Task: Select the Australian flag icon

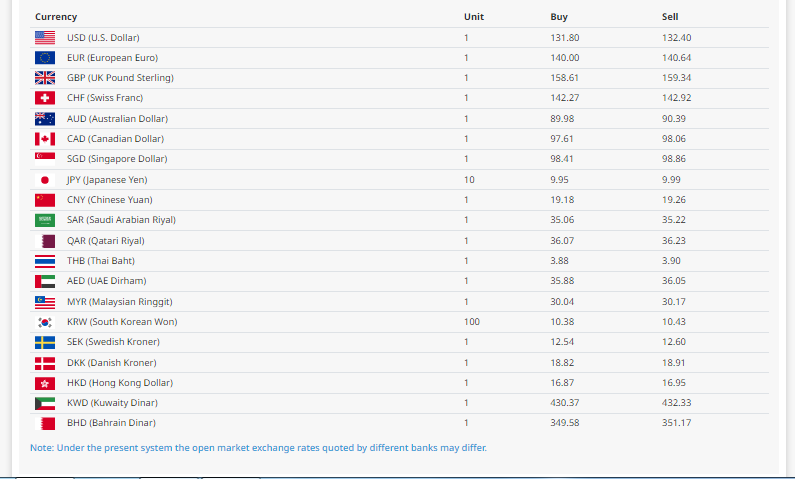Action: 45,119
